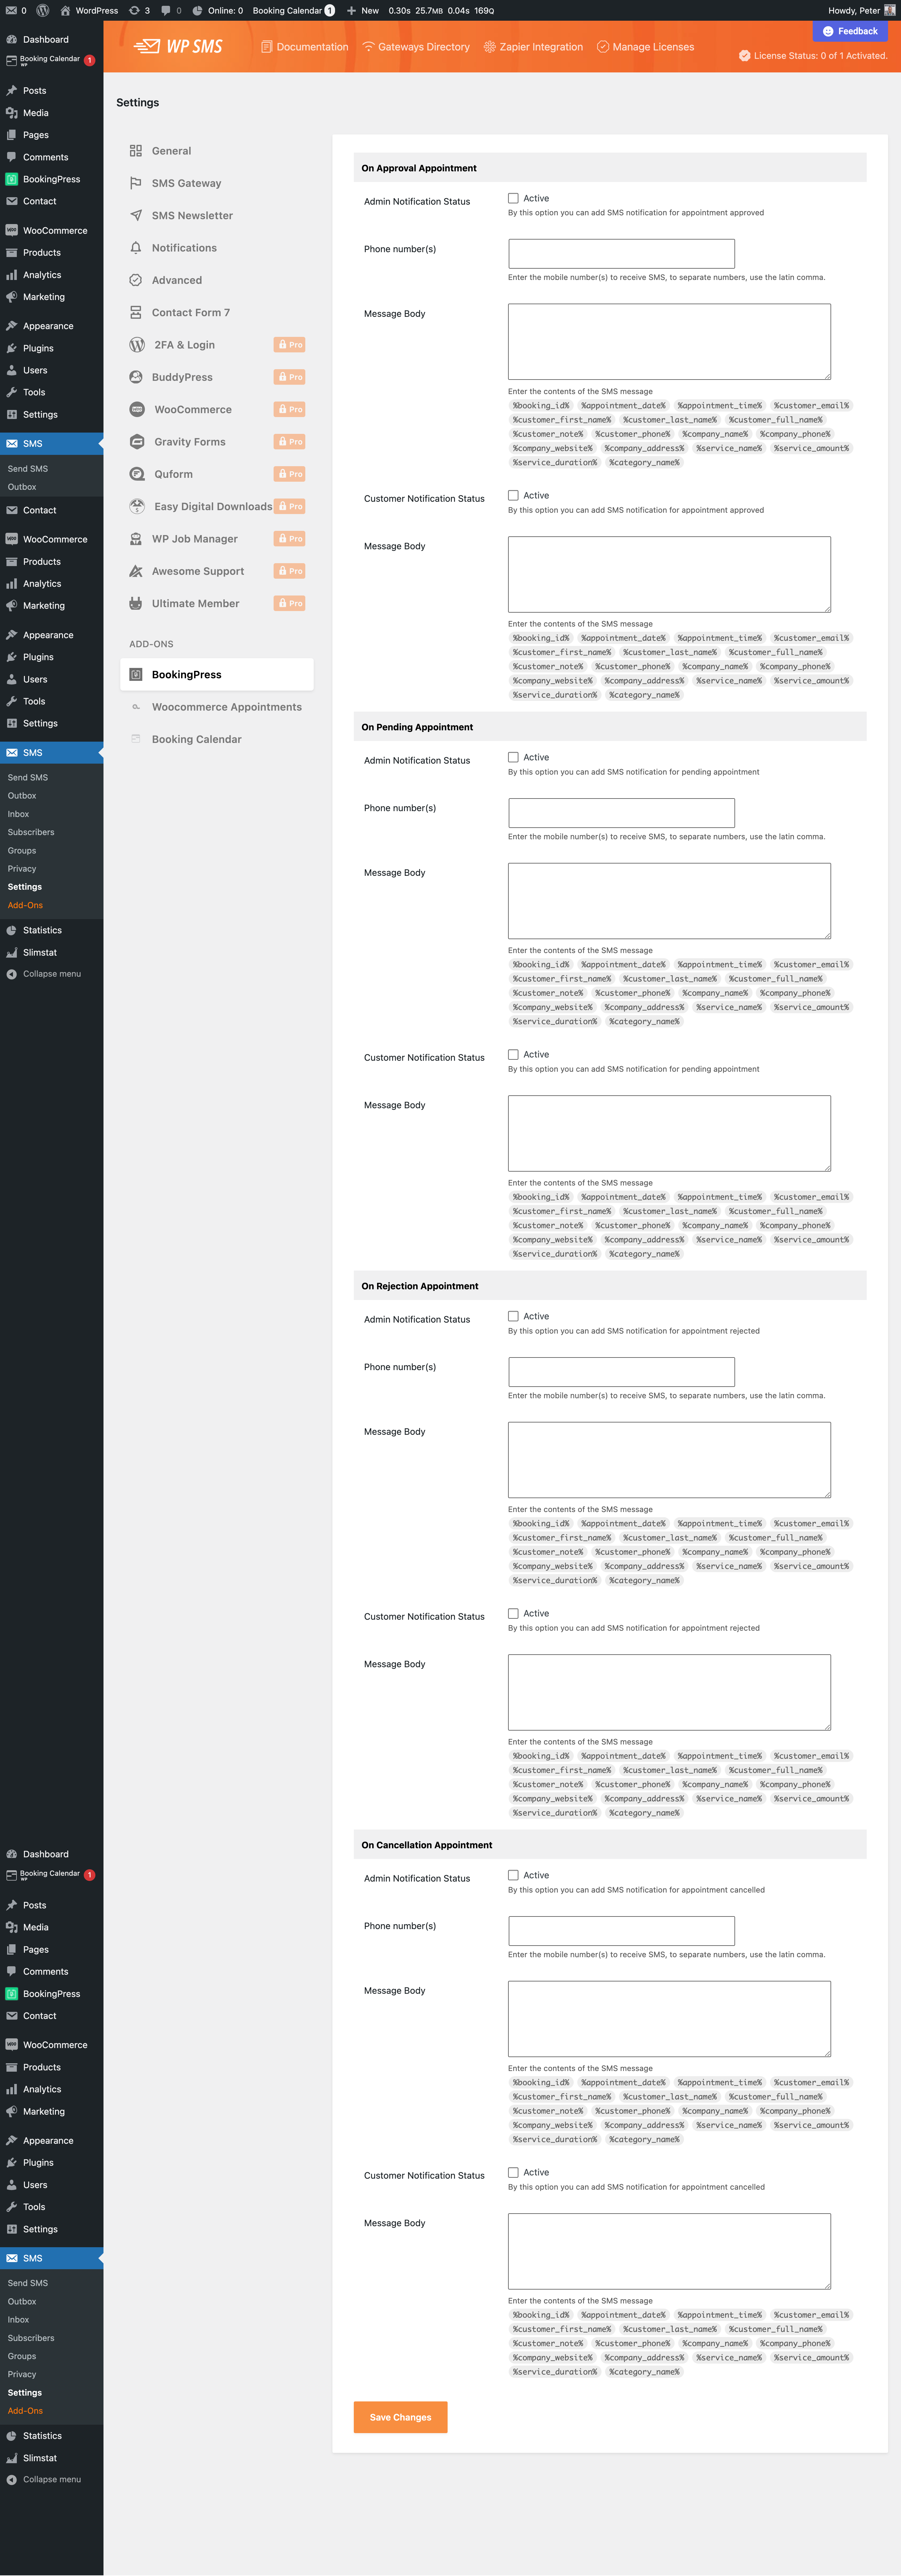The image size is (901, 2576).
Task: Open the General settings tab
Action: coord(217,151)
